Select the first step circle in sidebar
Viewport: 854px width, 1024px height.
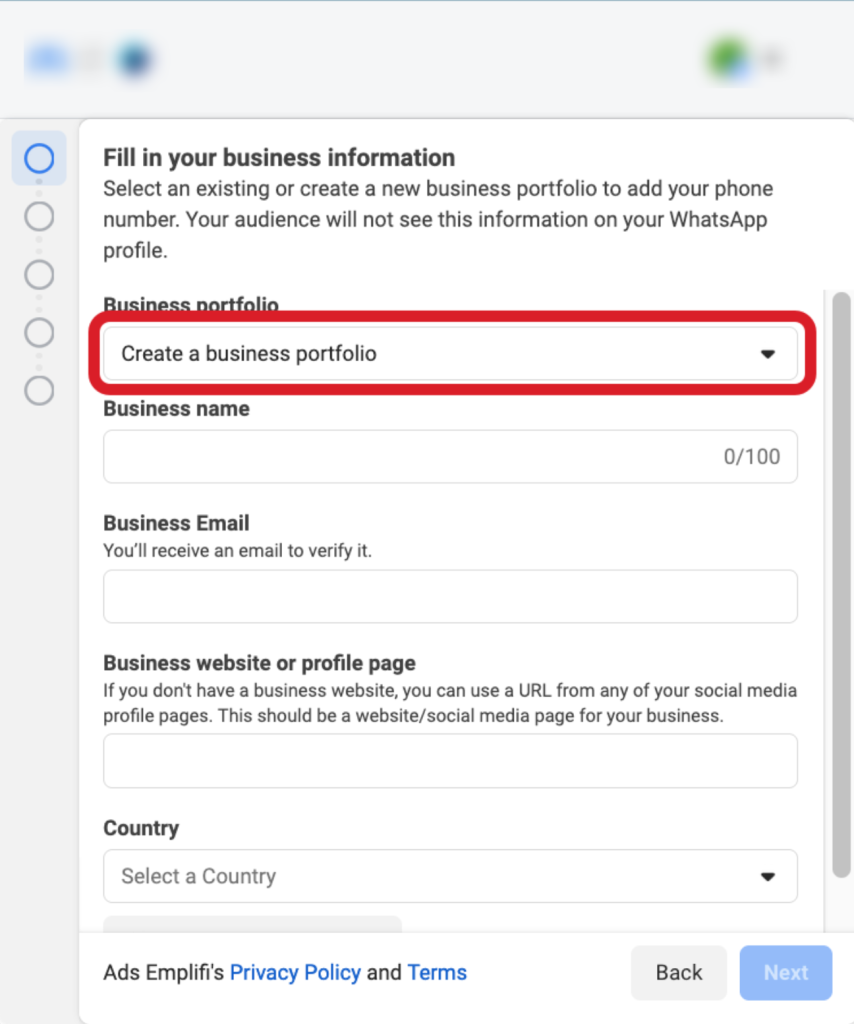tap(39, 158)
